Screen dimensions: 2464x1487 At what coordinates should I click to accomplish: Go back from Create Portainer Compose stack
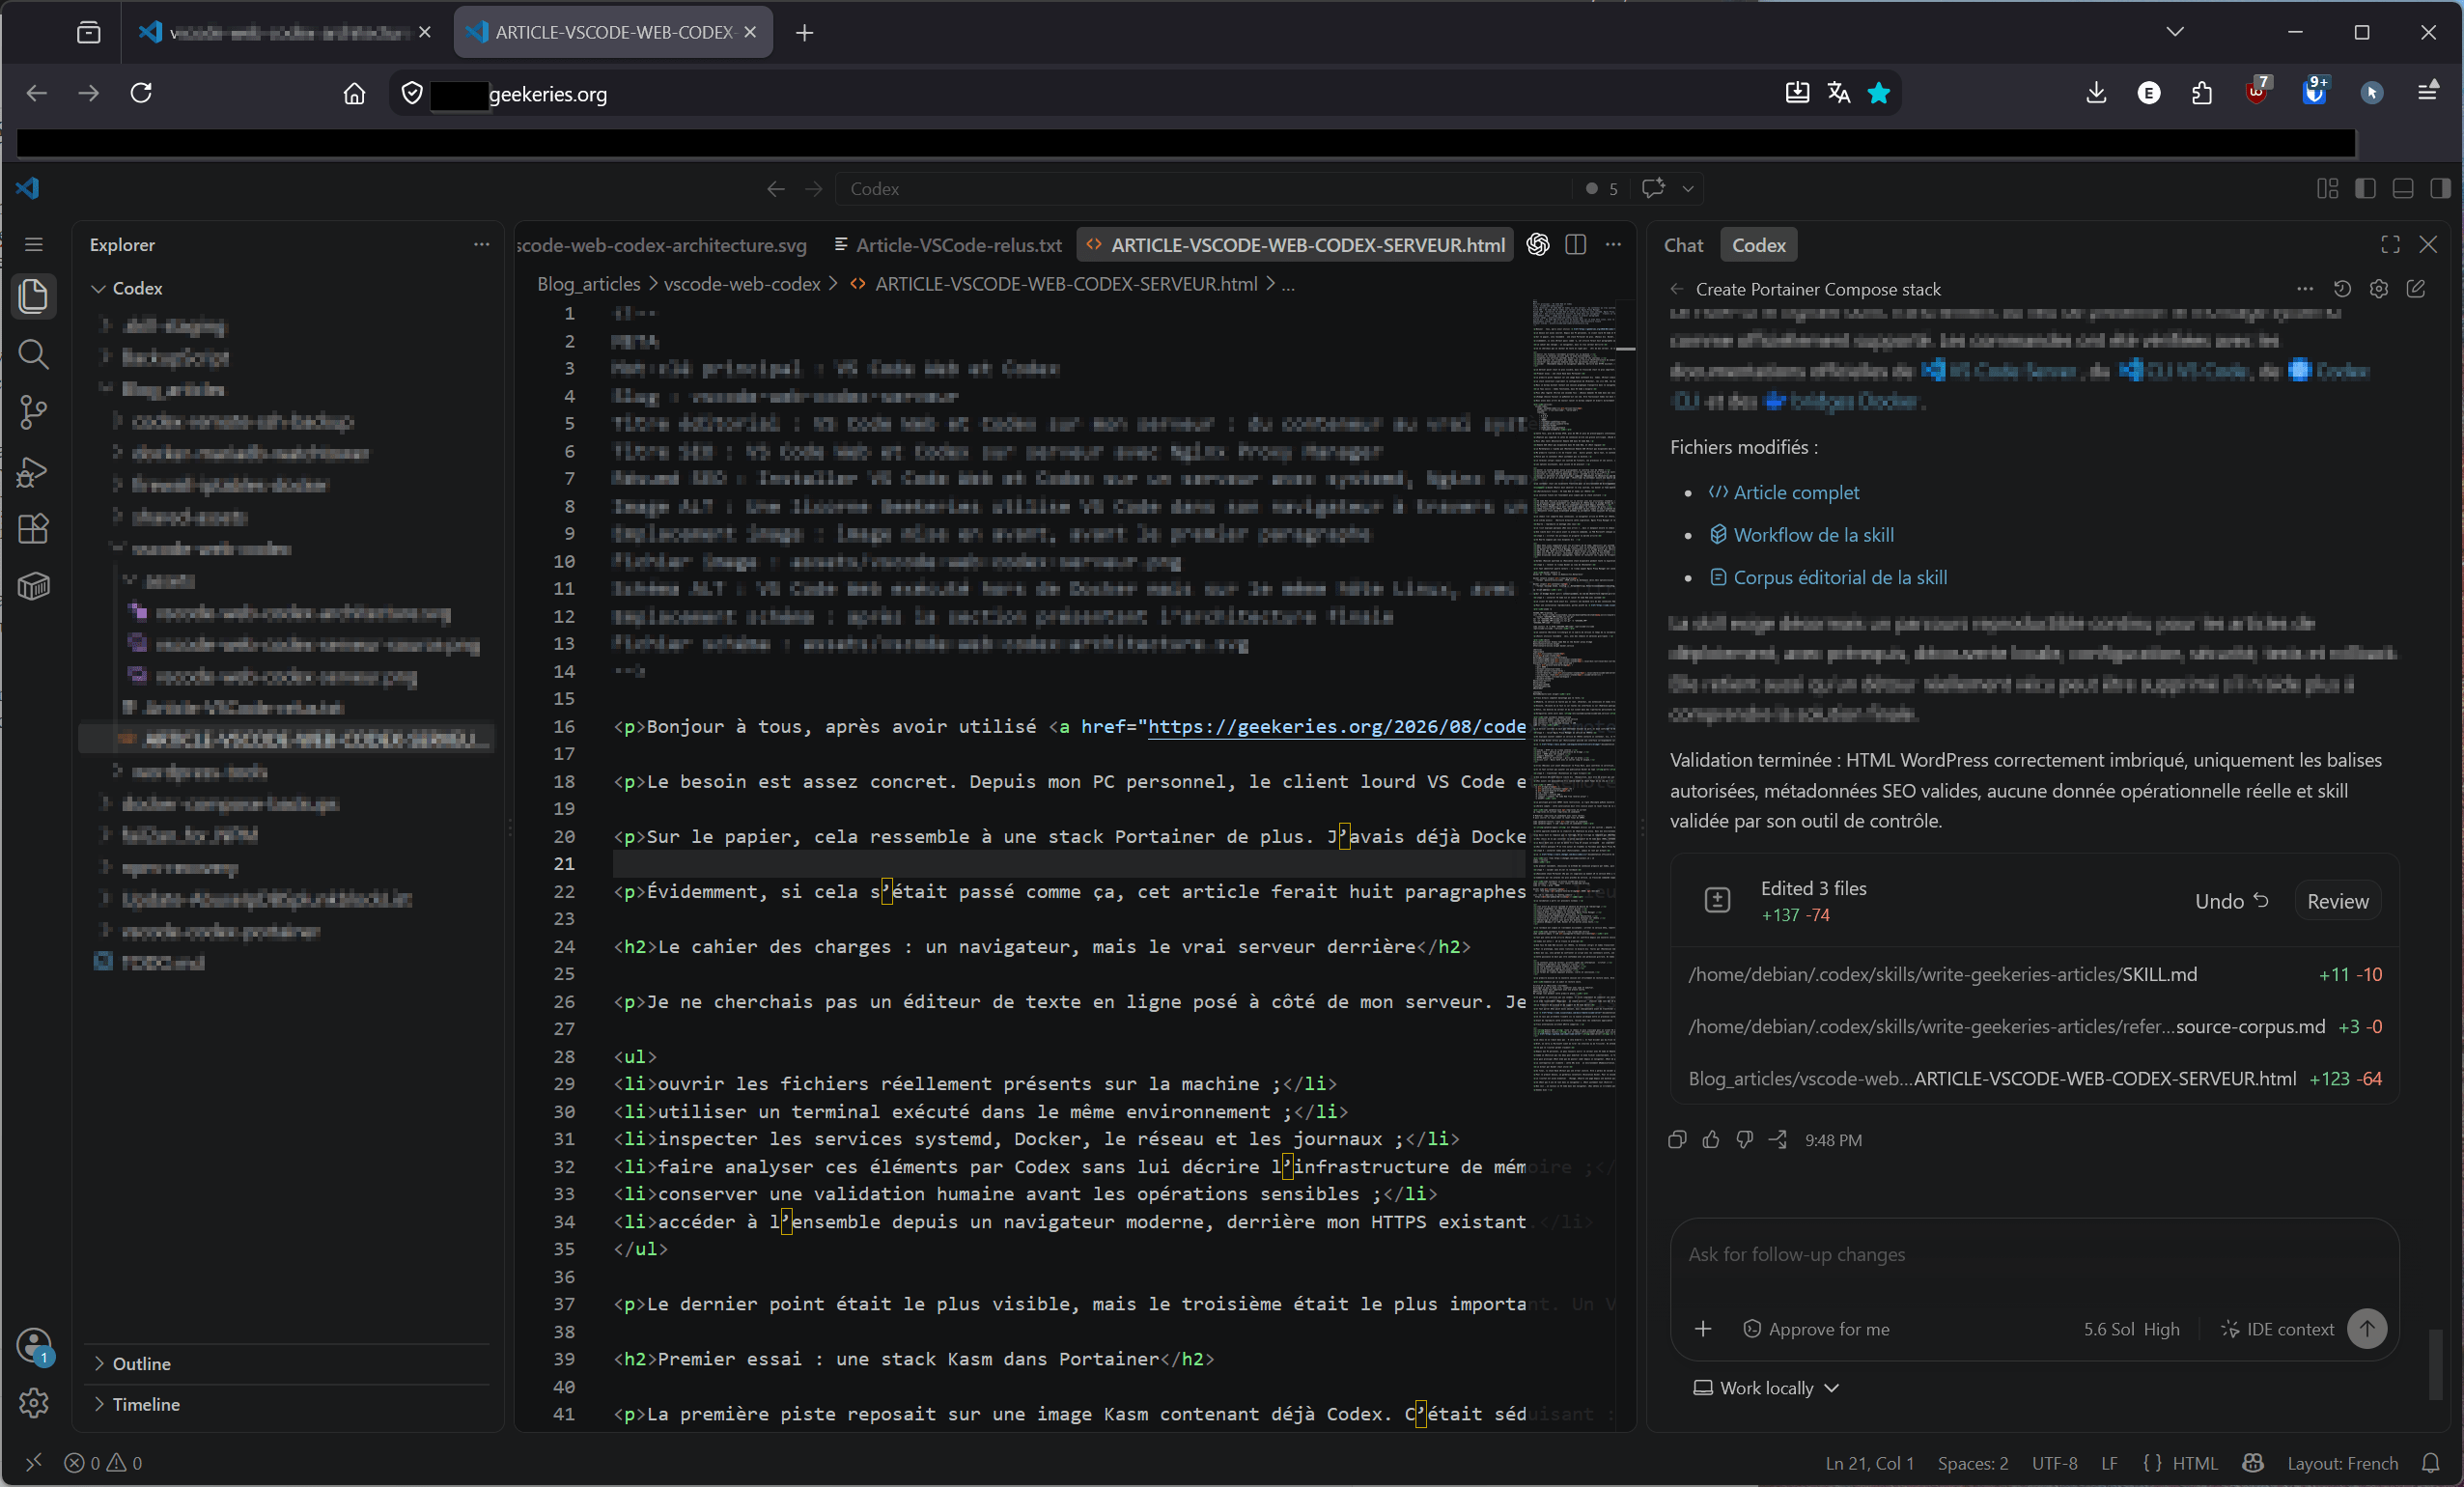(x=1677, y=289)
